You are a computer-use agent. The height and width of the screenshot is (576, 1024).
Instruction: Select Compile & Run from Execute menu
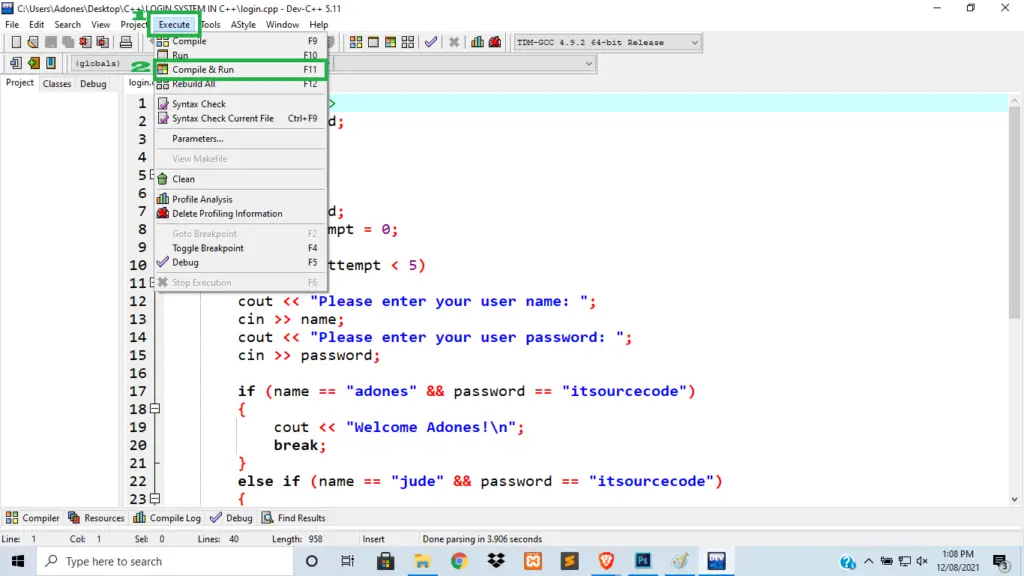pos(240,69)
